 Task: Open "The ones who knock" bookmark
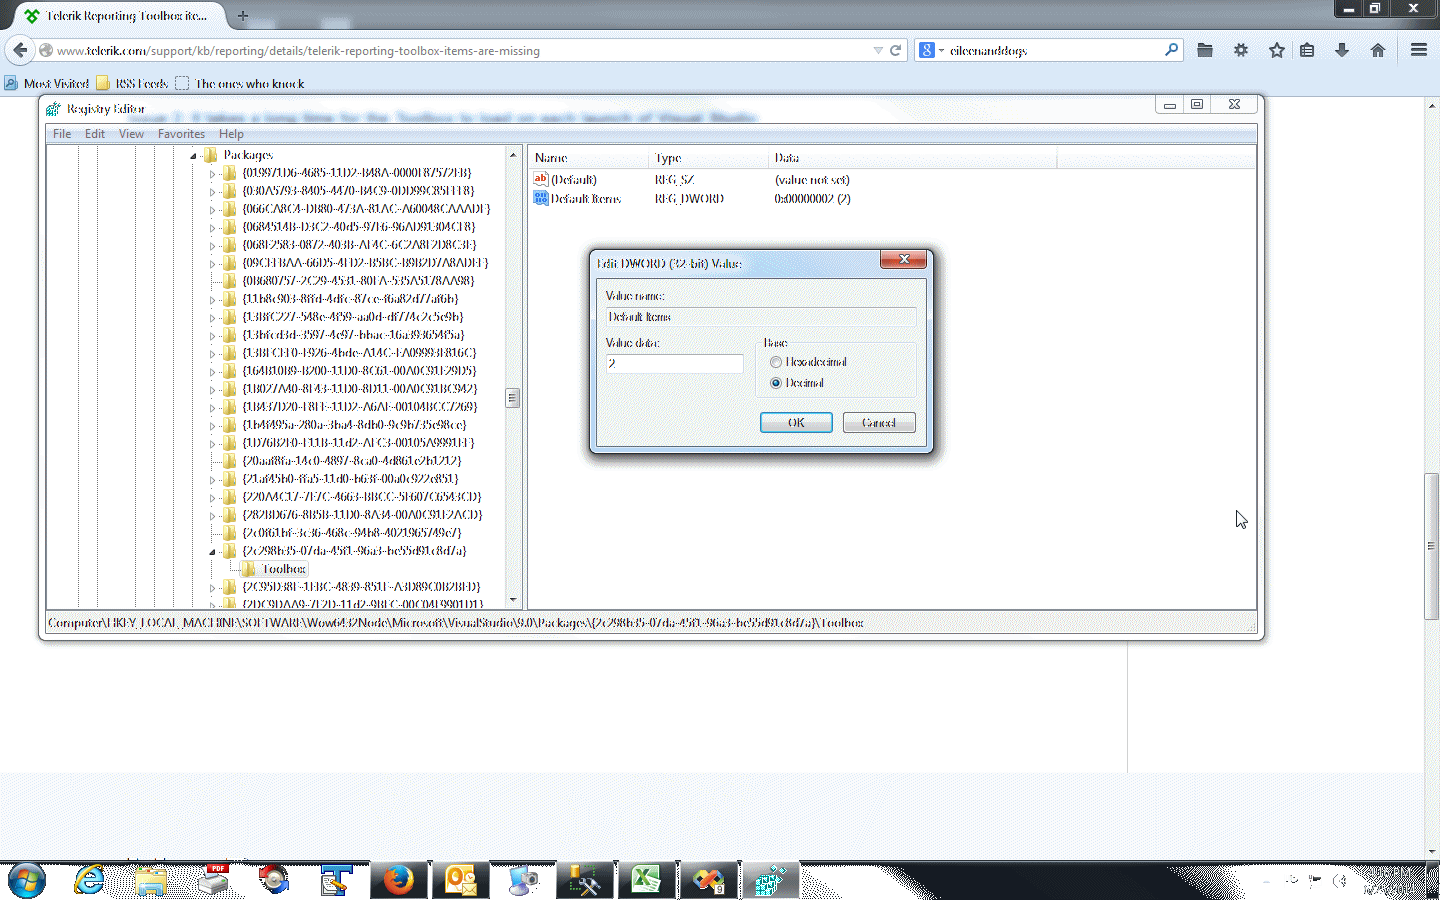[x=240, y=84]
